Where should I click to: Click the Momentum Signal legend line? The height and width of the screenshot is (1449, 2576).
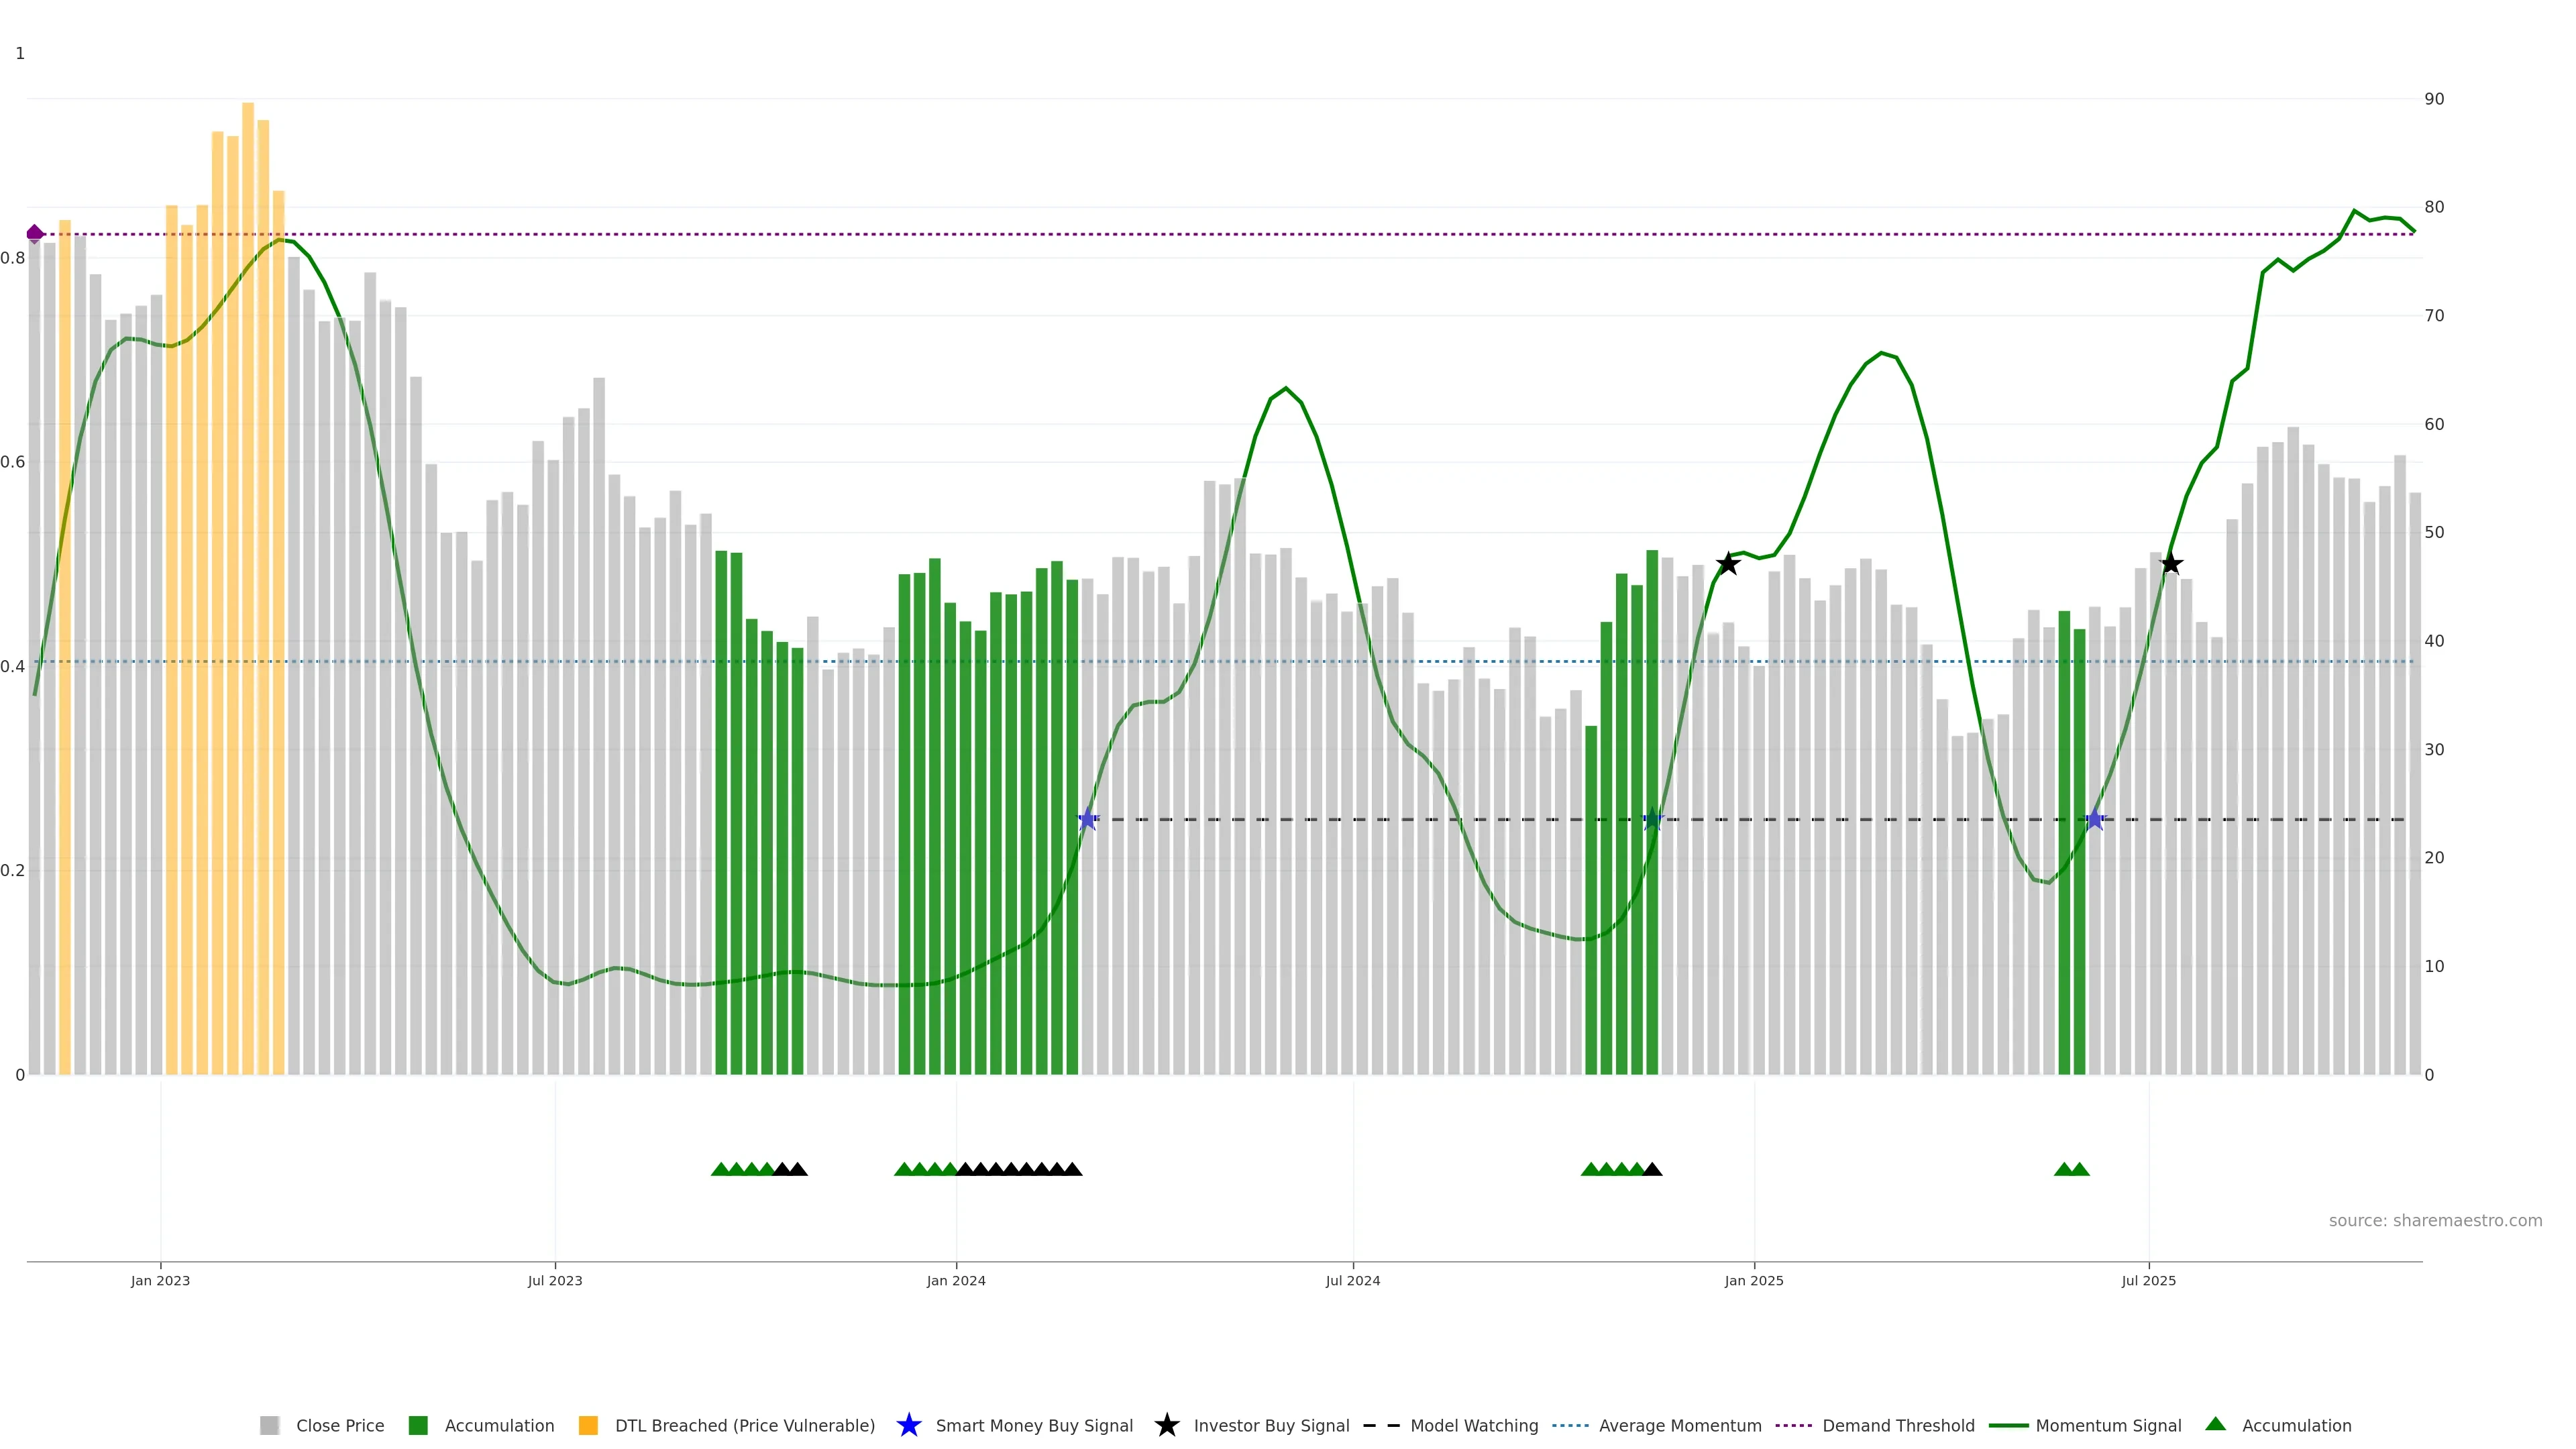(x=2008, y=1425)
